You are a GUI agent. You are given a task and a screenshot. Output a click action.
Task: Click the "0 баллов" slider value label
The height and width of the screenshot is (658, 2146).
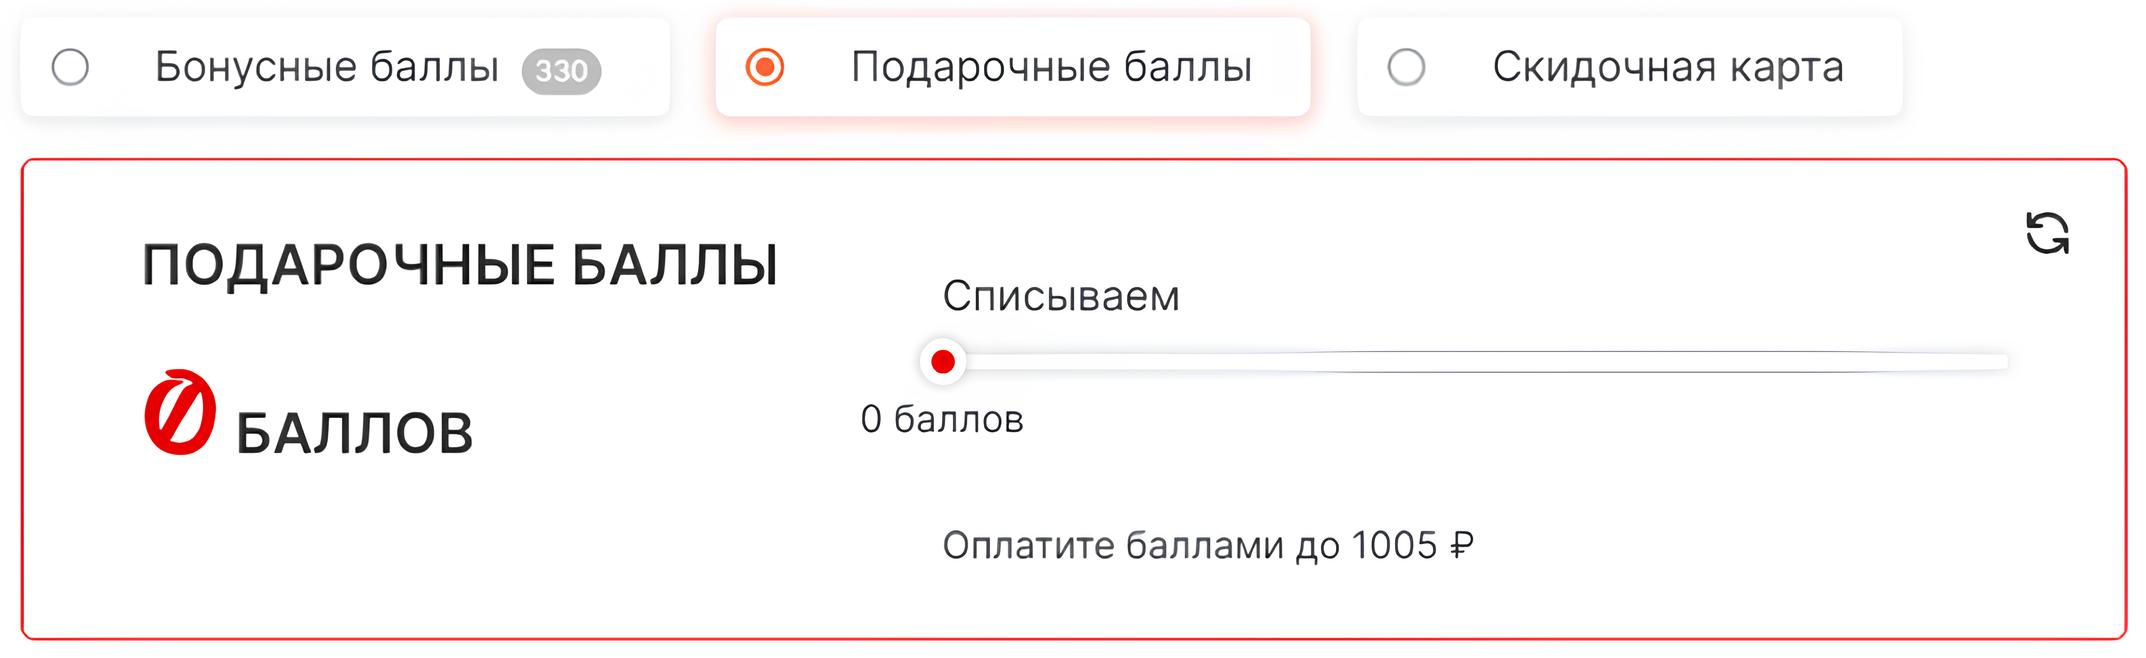(942, 420)
